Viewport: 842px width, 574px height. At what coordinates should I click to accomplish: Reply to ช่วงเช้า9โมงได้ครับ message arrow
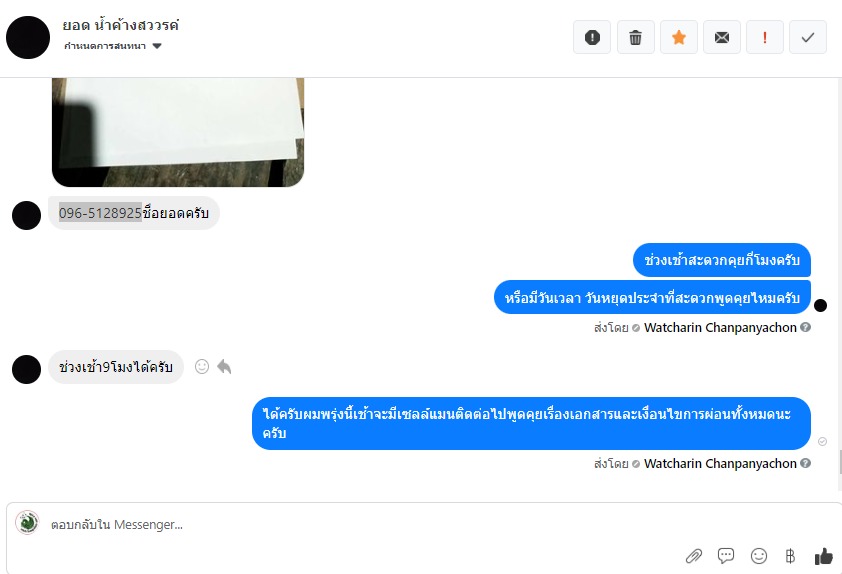pos(224,367)
